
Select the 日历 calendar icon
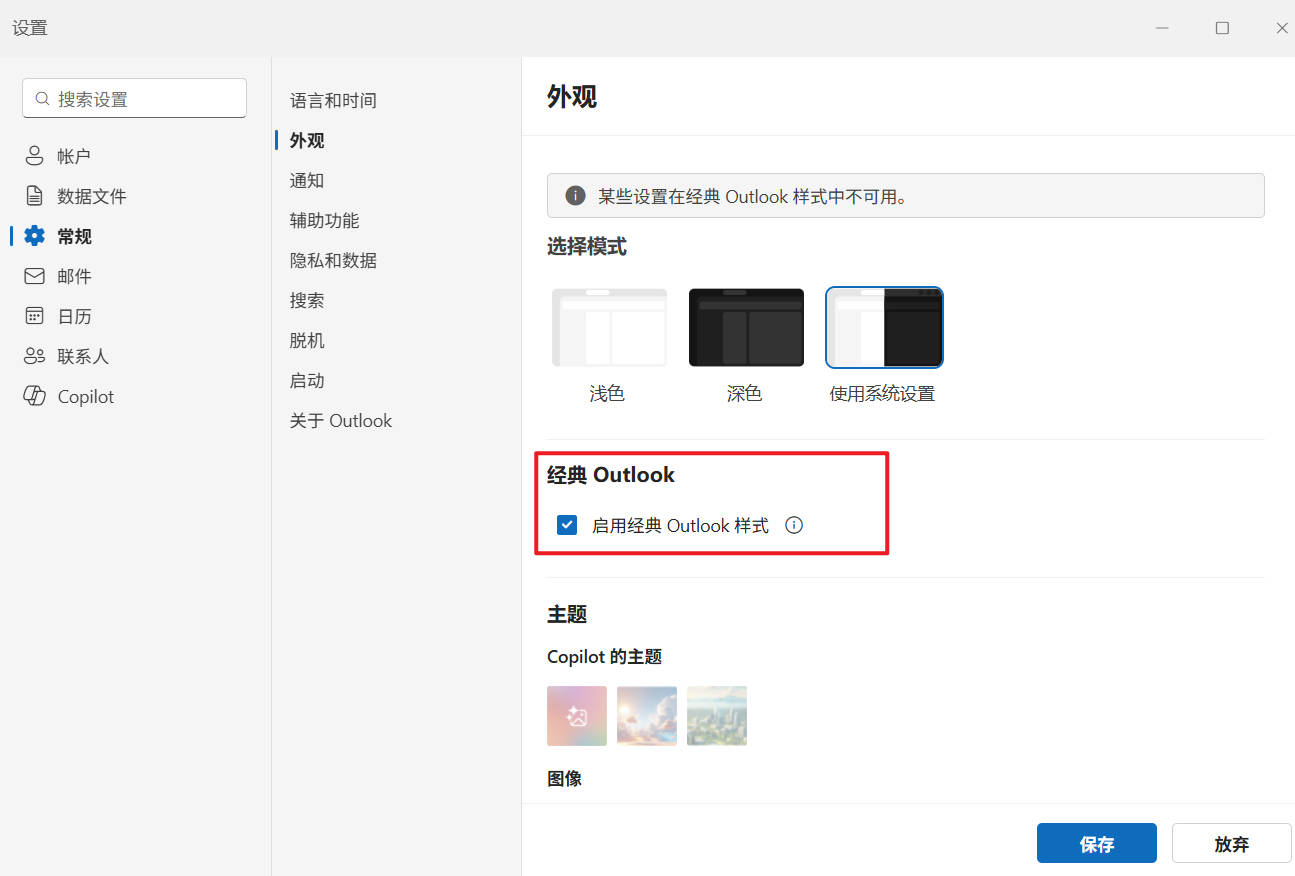point(35,316)
